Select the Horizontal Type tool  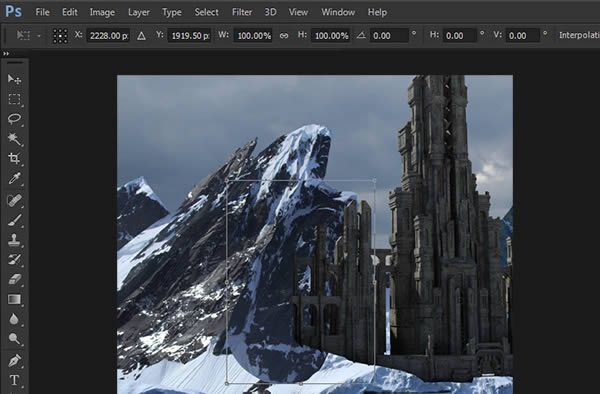(14, 380)
